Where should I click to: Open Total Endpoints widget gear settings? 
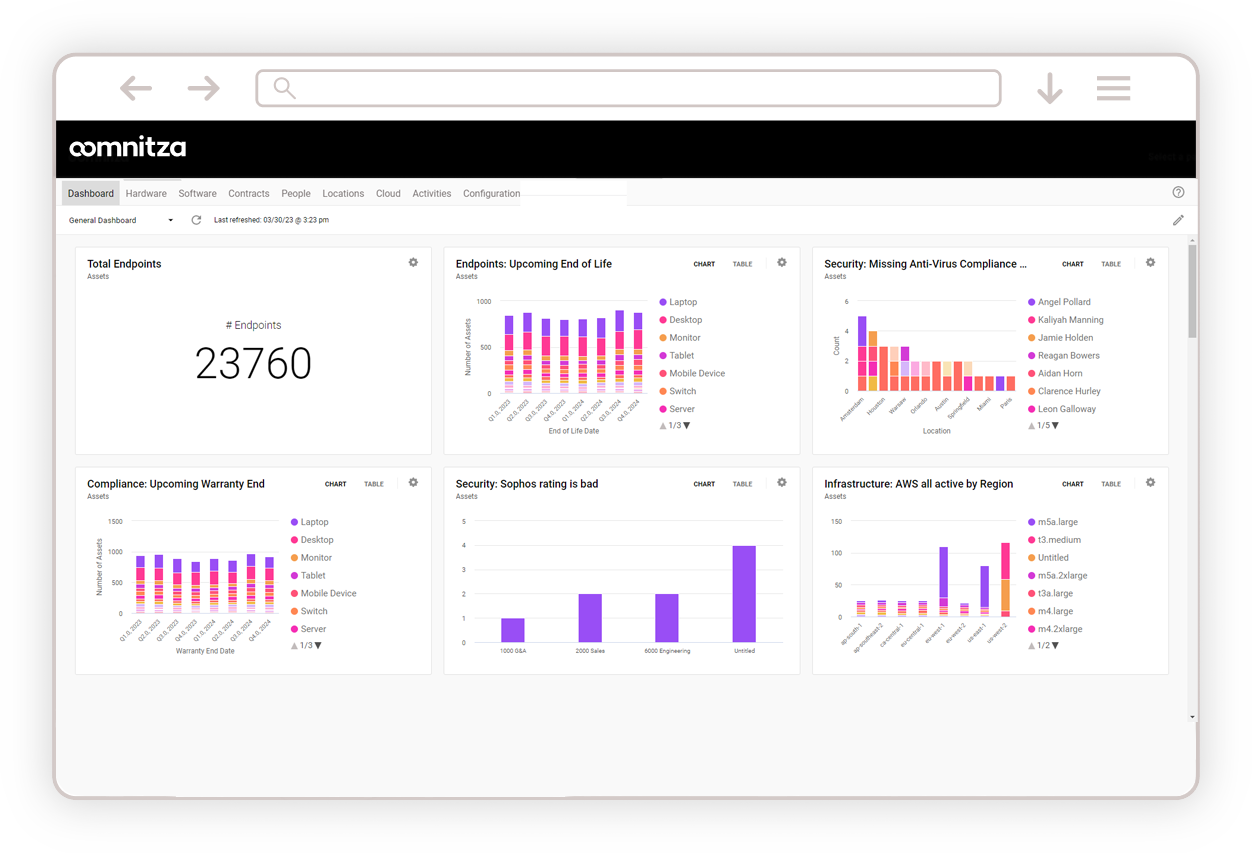pyautogui.click(x=413, y=262)
